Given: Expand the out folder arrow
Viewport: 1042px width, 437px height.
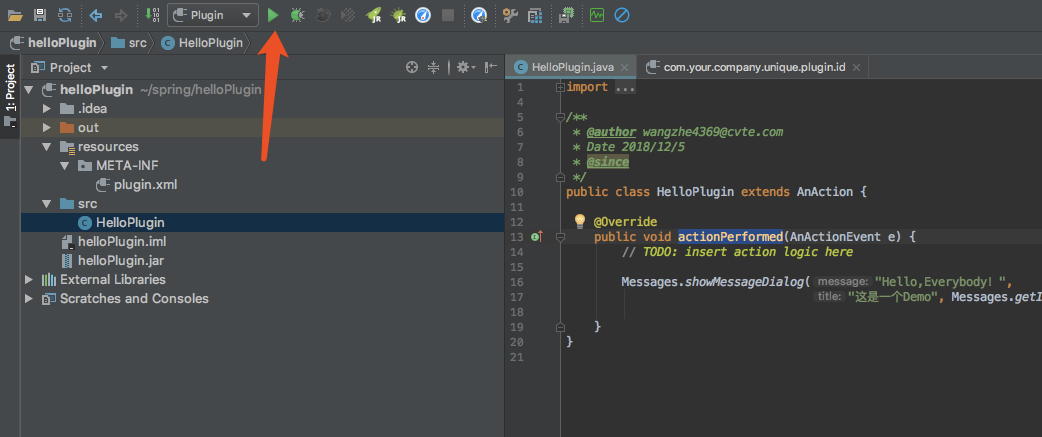Looking at the screenshot, I should (47, 128).
